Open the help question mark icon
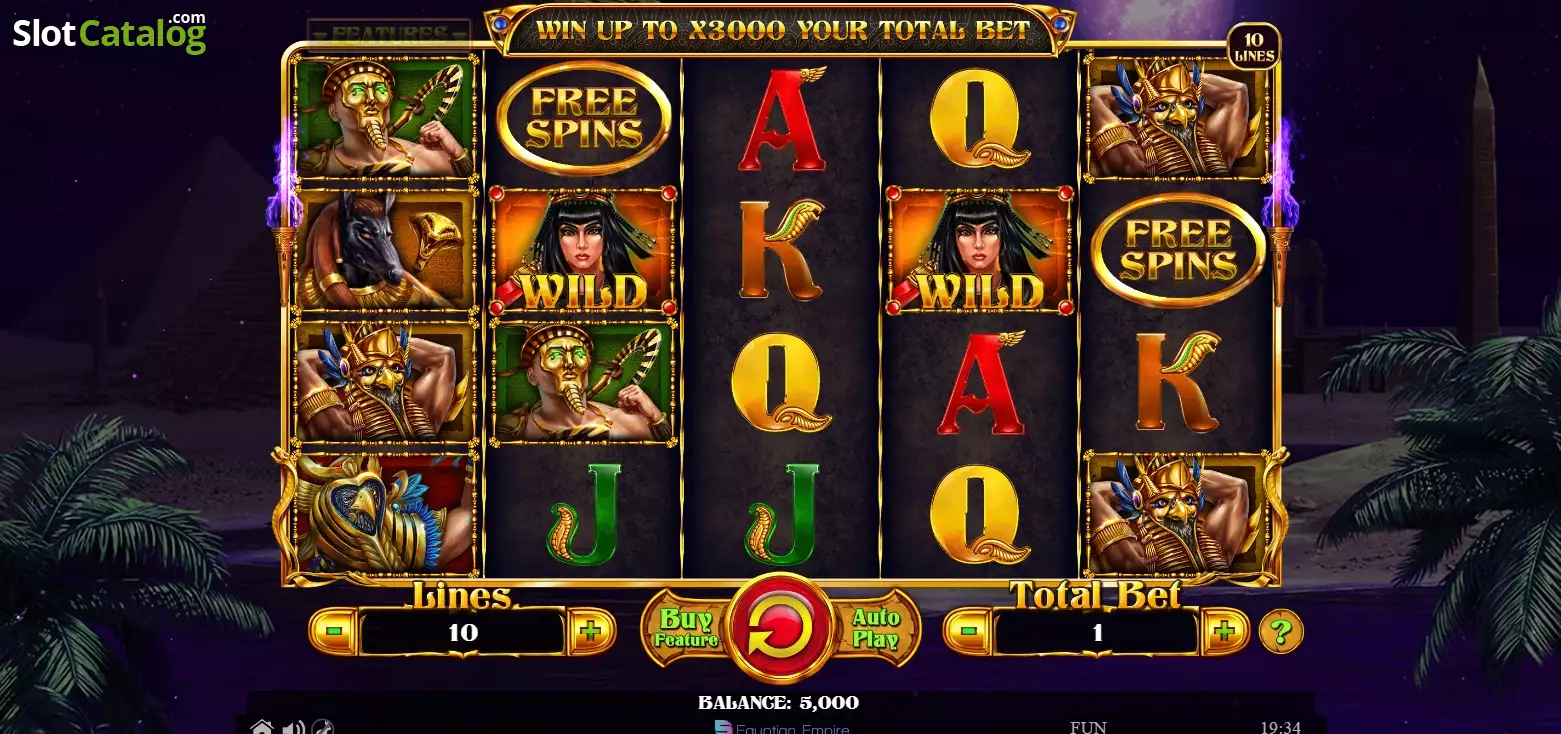 [x=1281, y=632]
